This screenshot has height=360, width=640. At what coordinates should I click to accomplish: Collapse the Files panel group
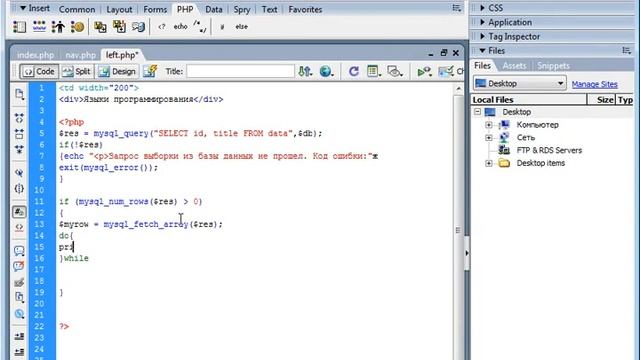click(483, 51)
